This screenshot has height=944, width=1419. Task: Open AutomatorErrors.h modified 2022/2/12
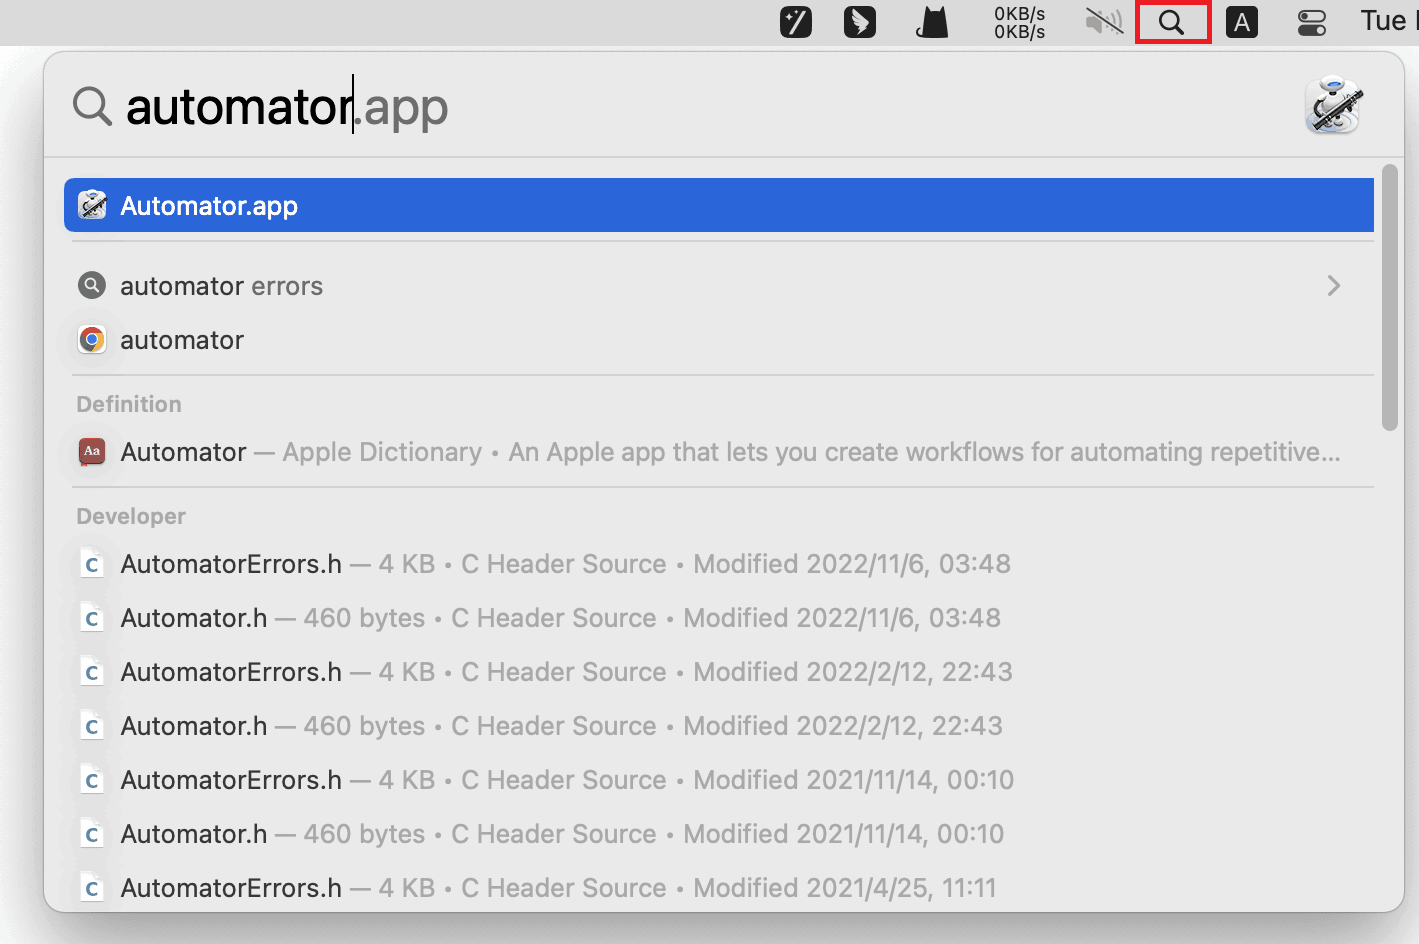(719, 672)
